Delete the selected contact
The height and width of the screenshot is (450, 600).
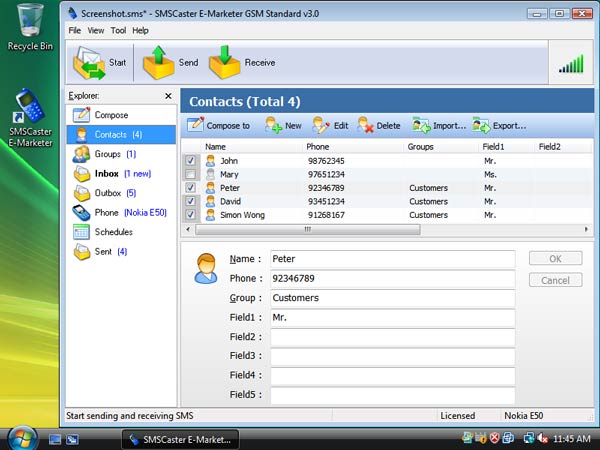click(379, 126)
